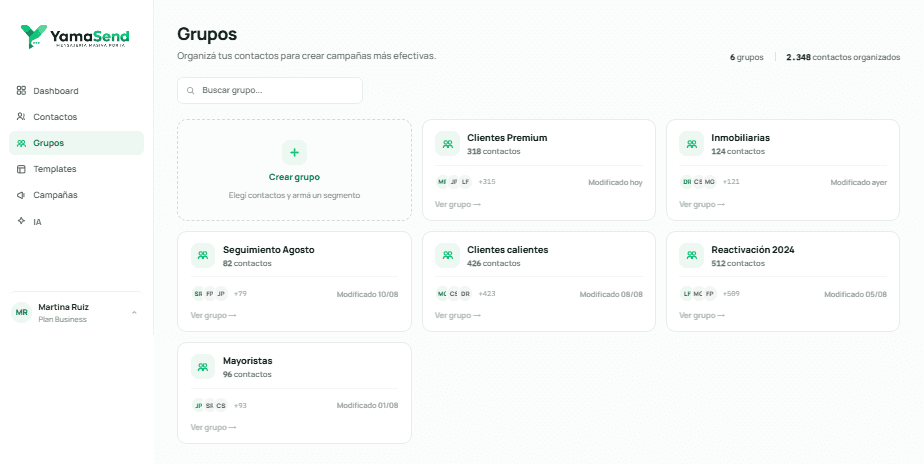
Task: Click the Inmobiliarias title
Action: click(x=740, y=138)
